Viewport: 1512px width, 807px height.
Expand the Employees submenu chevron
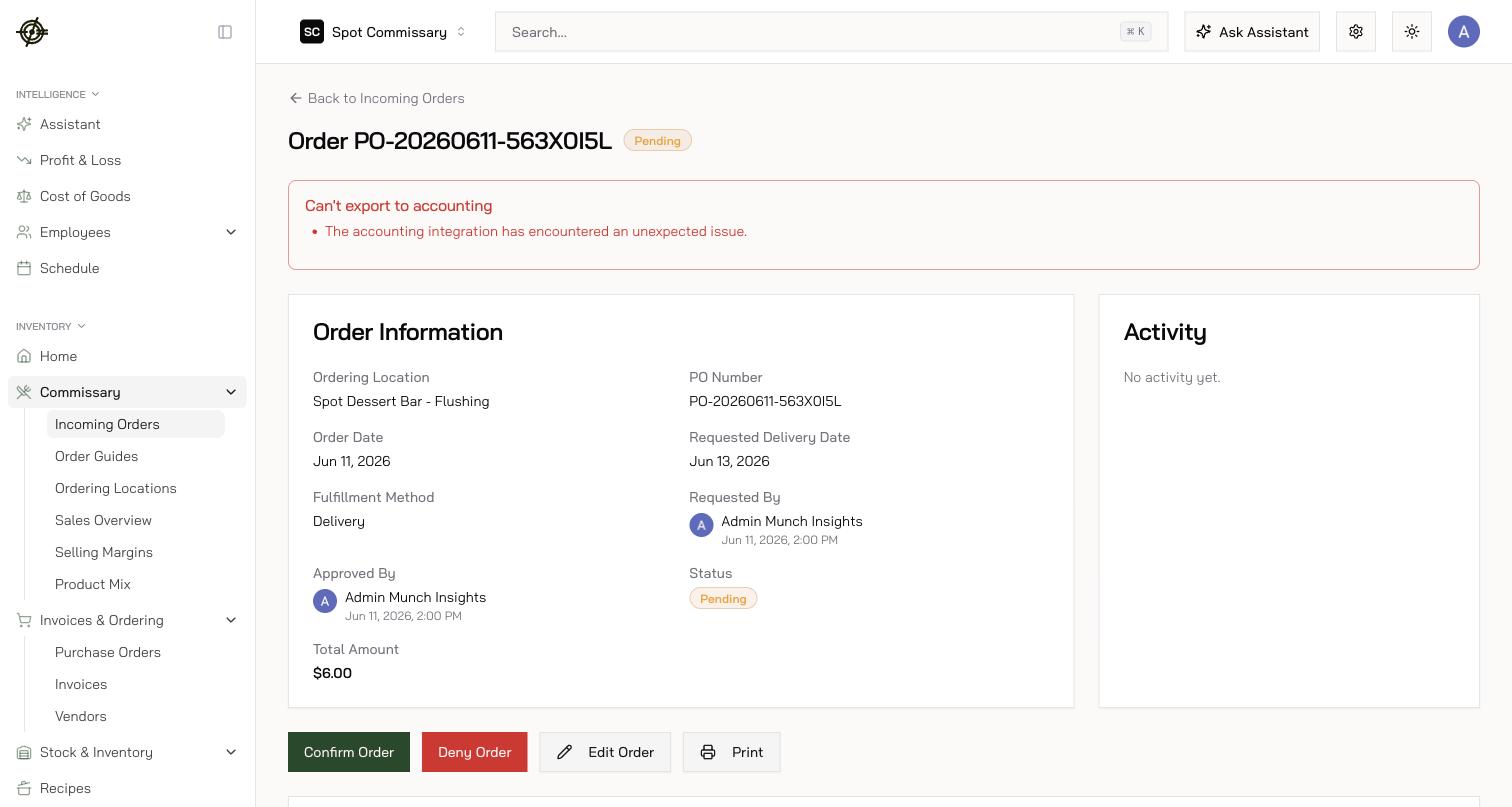click(x=231, y=232)
